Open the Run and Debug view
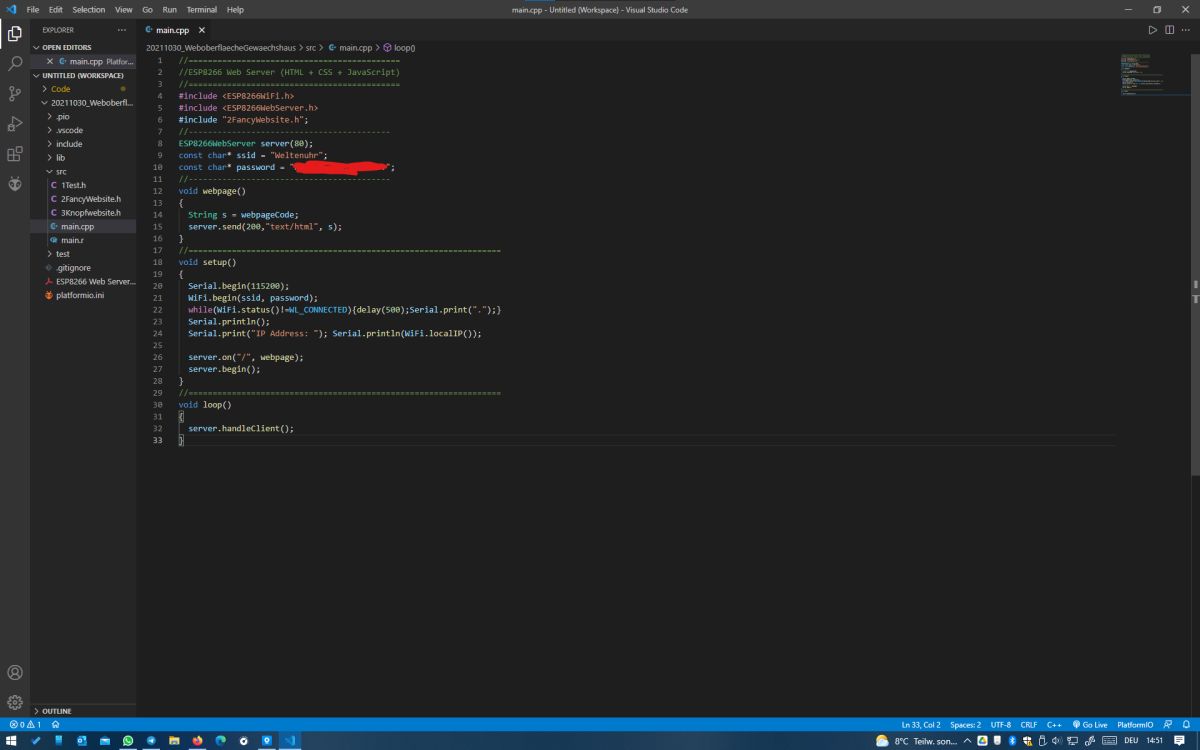Viewport: 1200px width, 750px height. click(x=15, y=124)
